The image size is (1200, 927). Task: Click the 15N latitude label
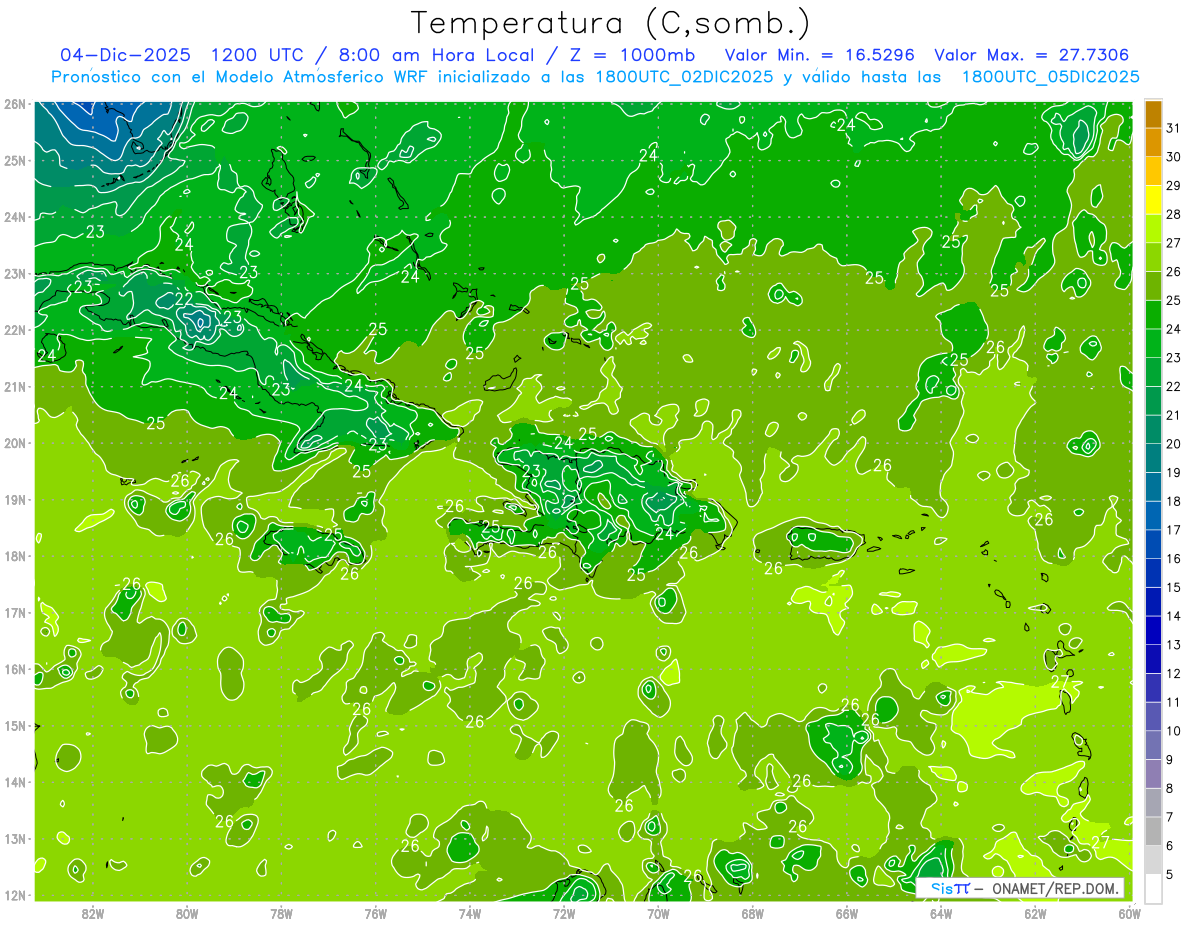[x=14, y=726]
